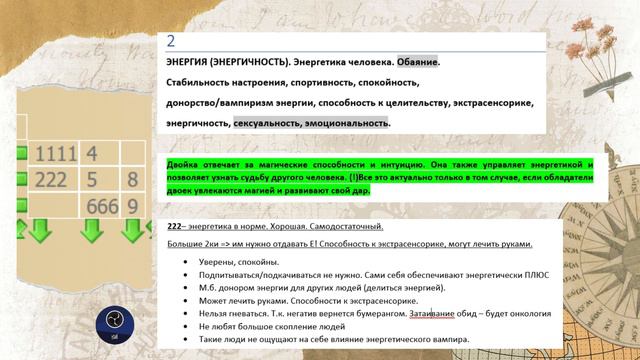Click the green-highlighted paragraph starting "Двойка отвечает"
640x360 pixels.
(x=380, y=178)
